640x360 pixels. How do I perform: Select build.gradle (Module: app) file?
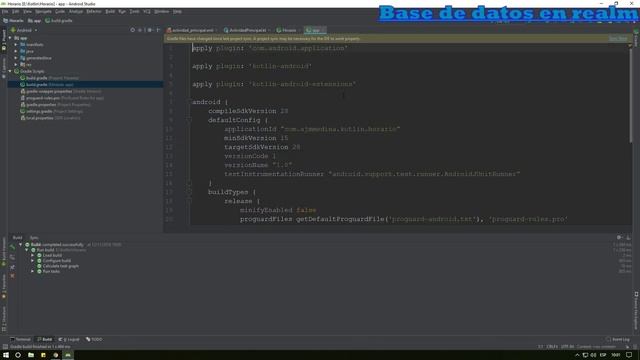(x=85, y=84)
